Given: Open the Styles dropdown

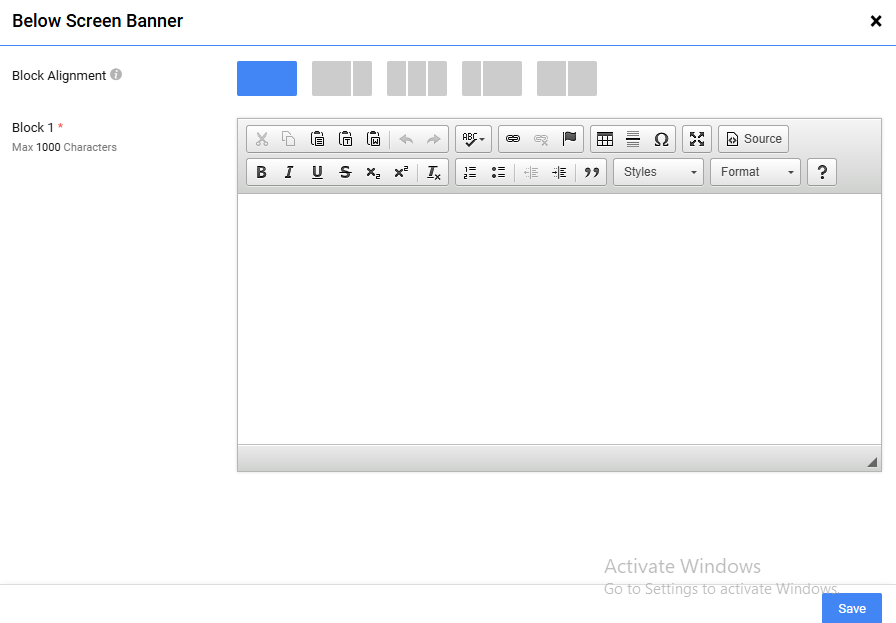Looking at the screenshot, I should [658, 172].
